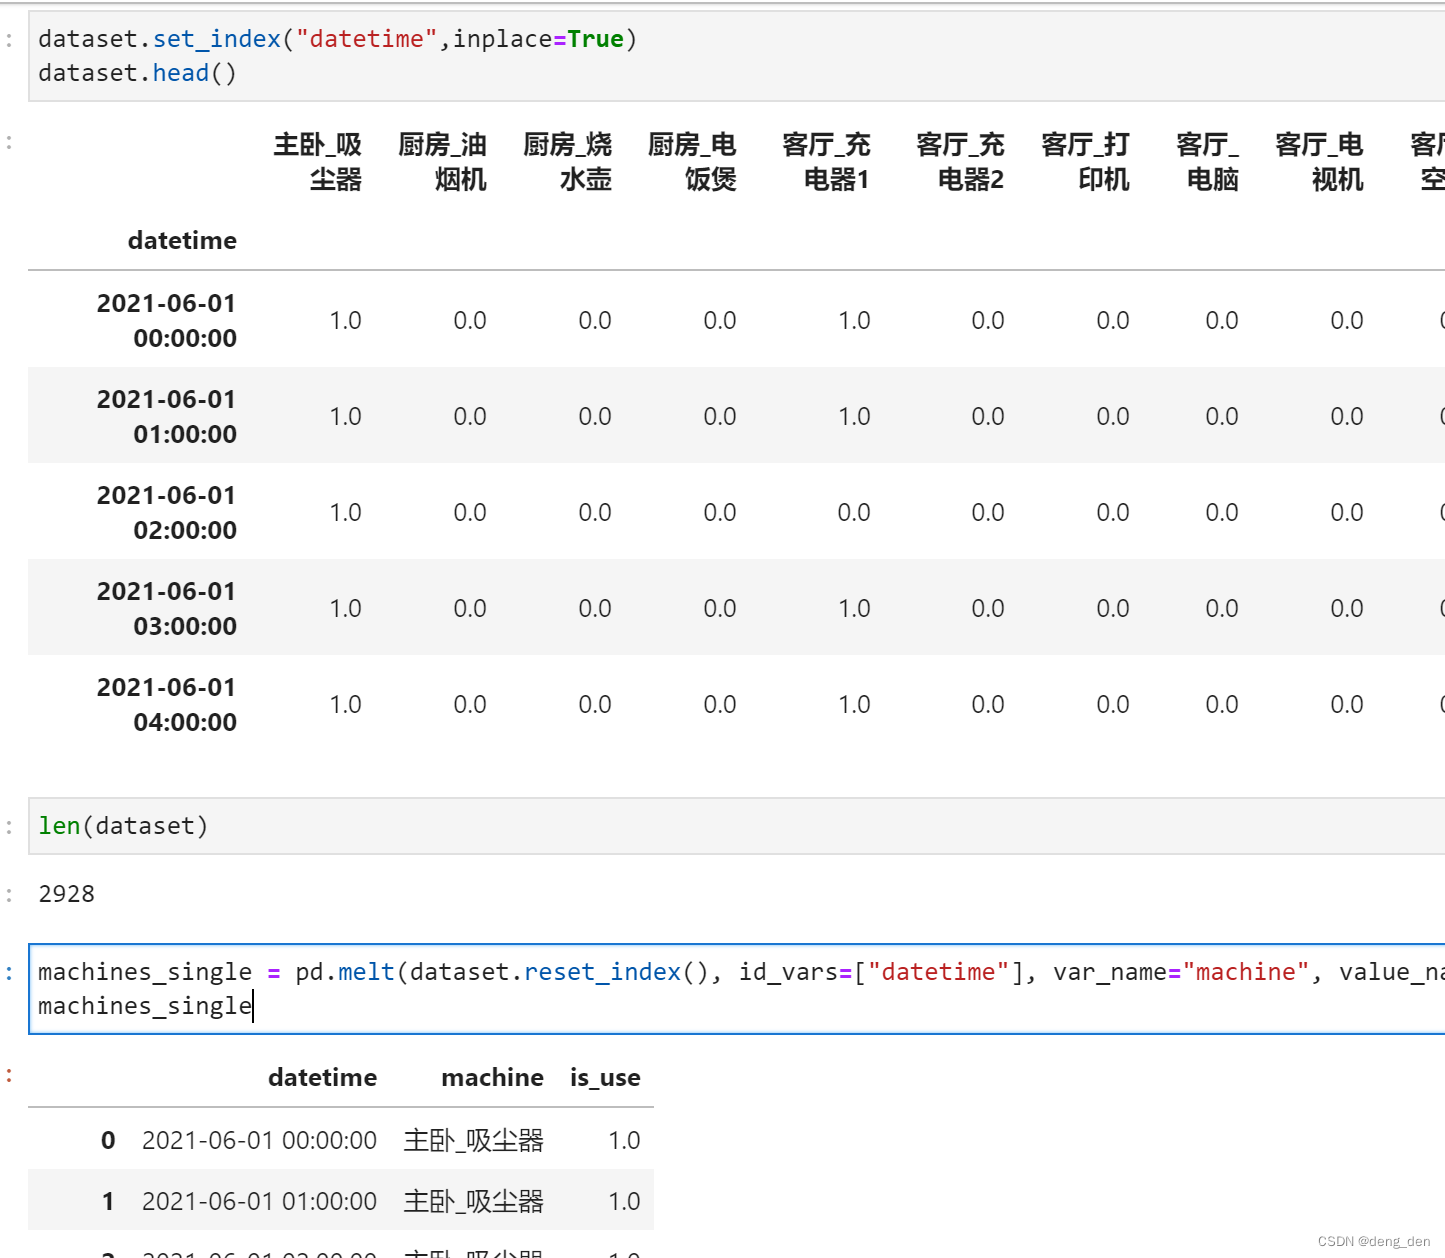Click row index 2021-06-01 00:00:00
The image size is (1445, 1258).
point(167,320)
